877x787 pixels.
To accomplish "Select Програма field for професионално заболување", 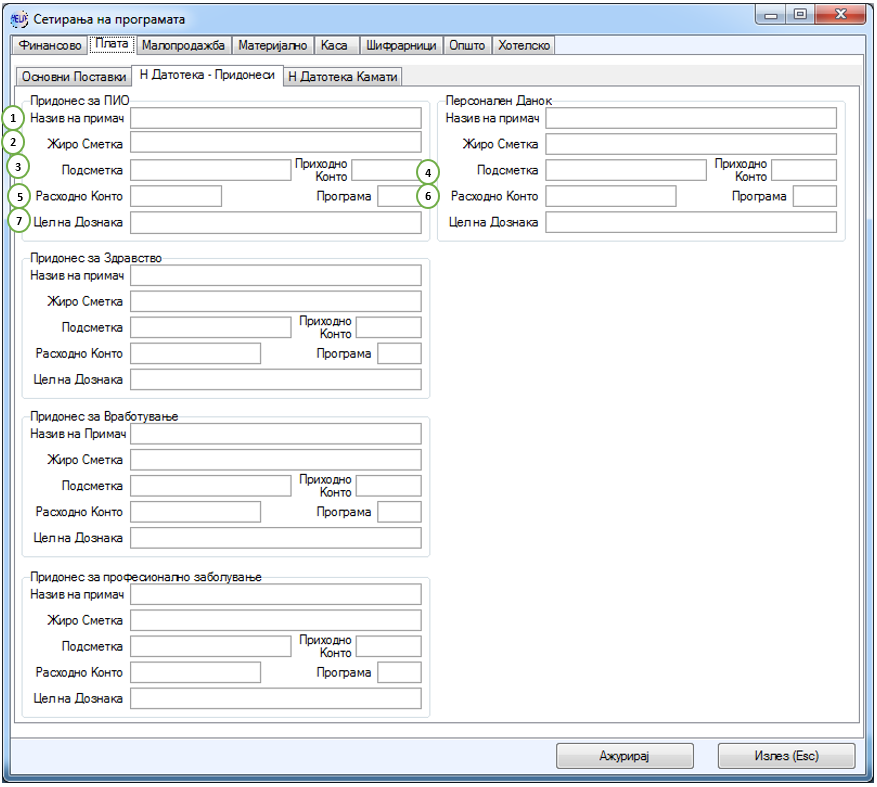I will pyautogui.click(x=399, y=672).
